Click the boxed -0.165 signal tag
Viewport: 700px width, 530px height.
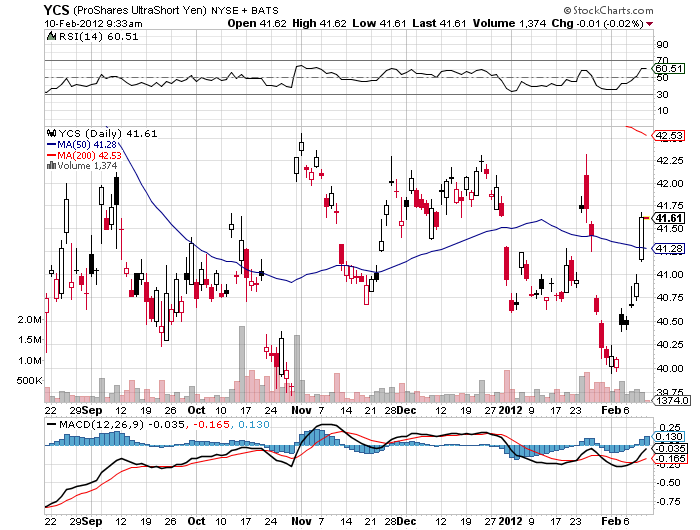[x=670, y=459]
